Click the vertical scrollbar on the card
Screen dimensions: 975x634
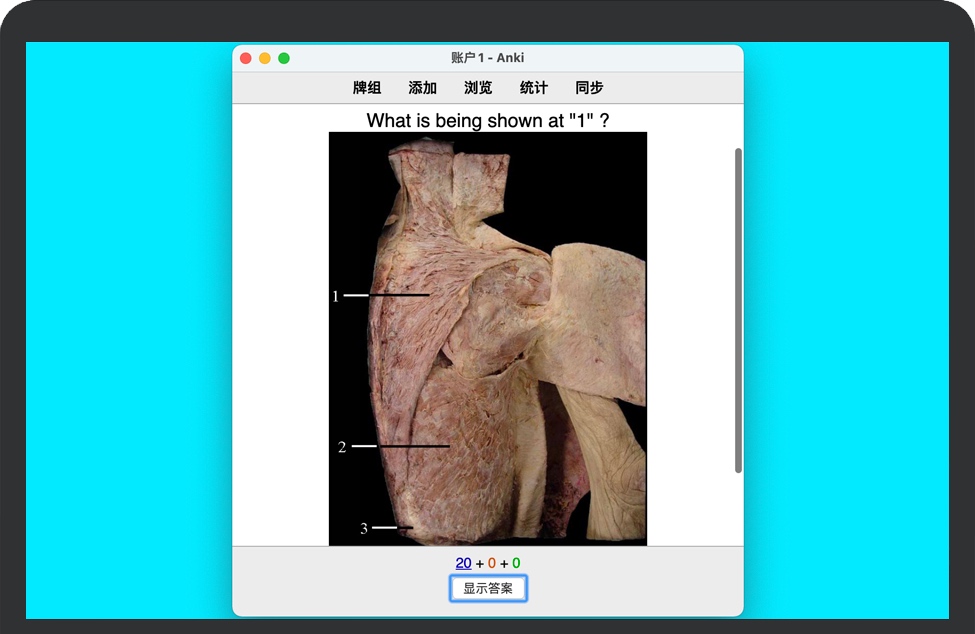click(738, 310)
